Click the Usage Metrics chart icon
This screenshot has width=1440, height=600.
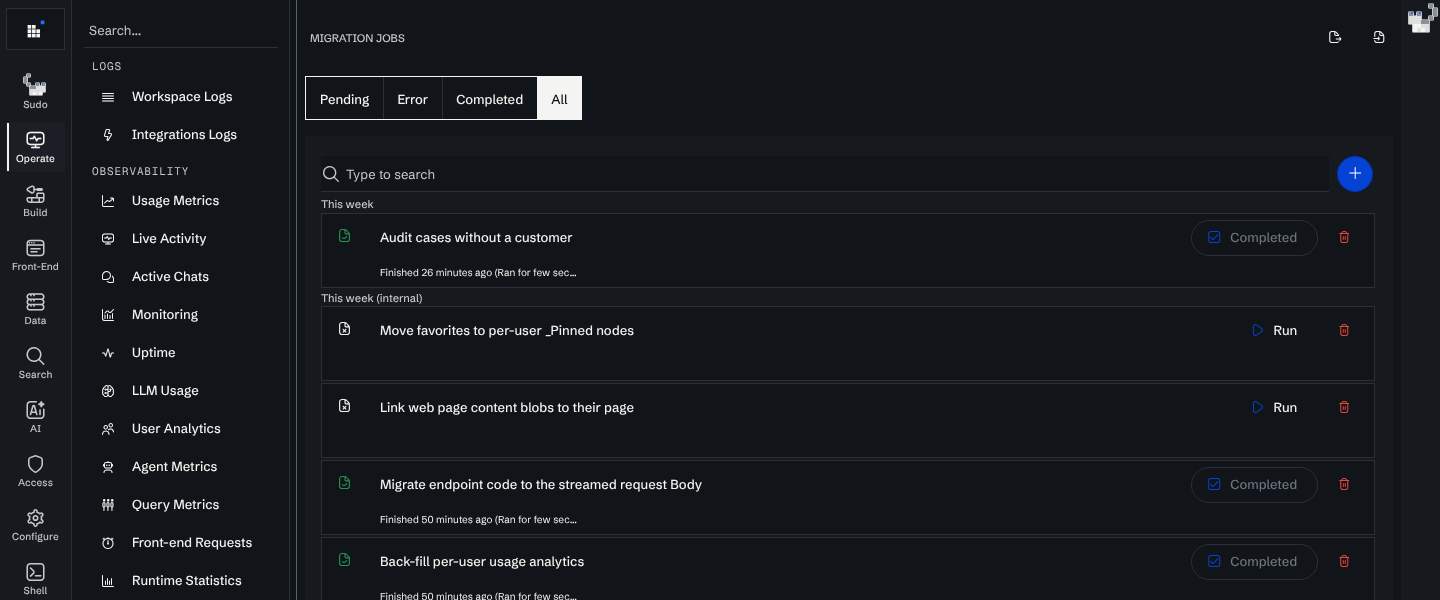[x=108, y=201]
